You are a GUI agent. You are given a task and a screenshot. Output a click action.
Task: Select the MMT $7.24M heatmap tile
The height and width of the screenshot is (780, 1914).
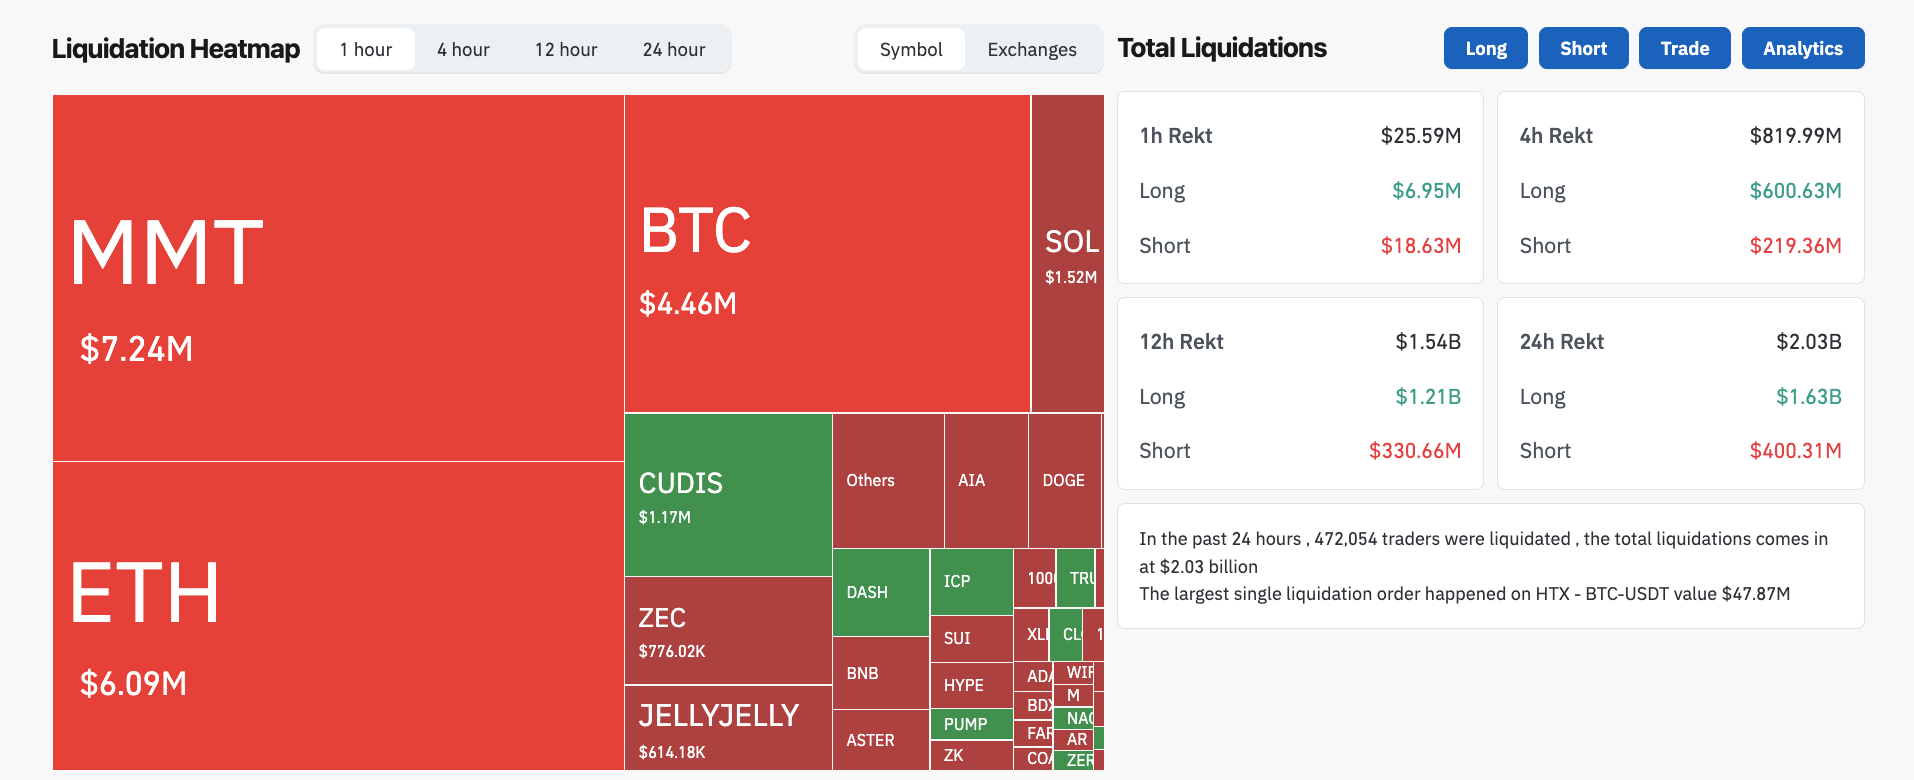[x=338, y=278]
